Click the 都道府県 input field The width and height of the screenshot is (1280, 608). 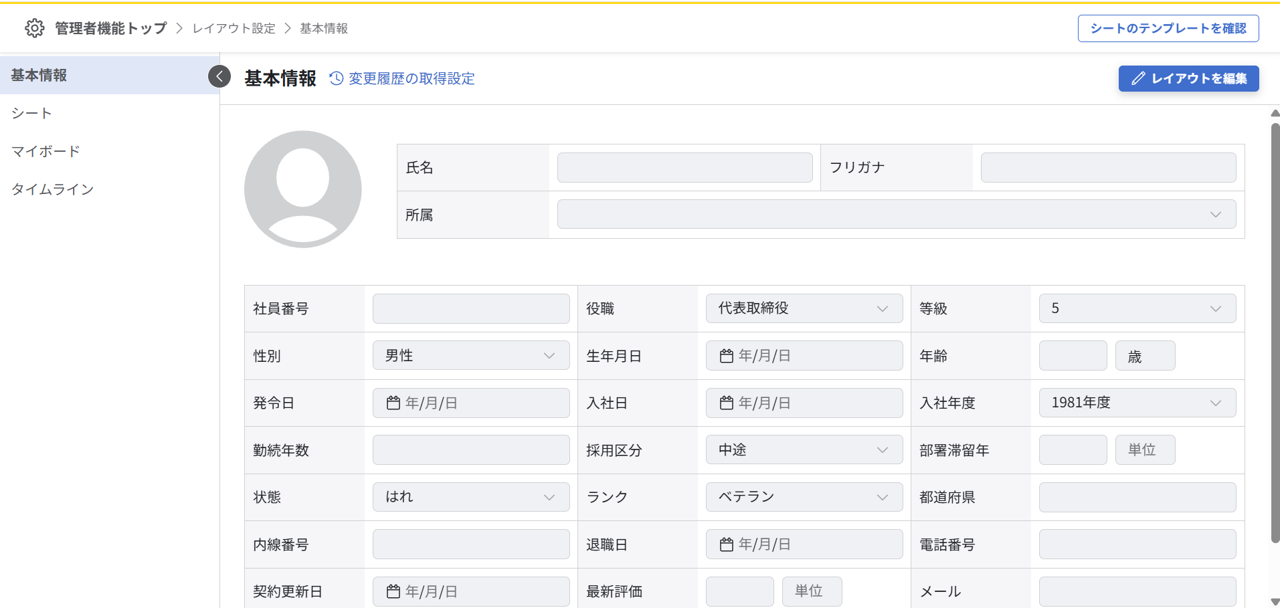(1137, 497)
